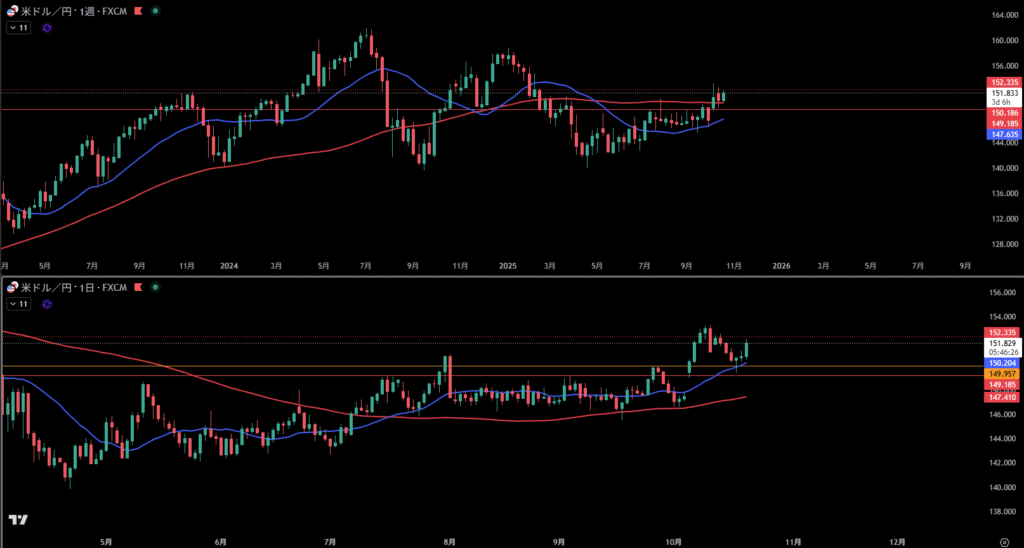The image size is (1024, 548).
Task: Click the purple sync icon on weekly chart
Action: (47, 28)
